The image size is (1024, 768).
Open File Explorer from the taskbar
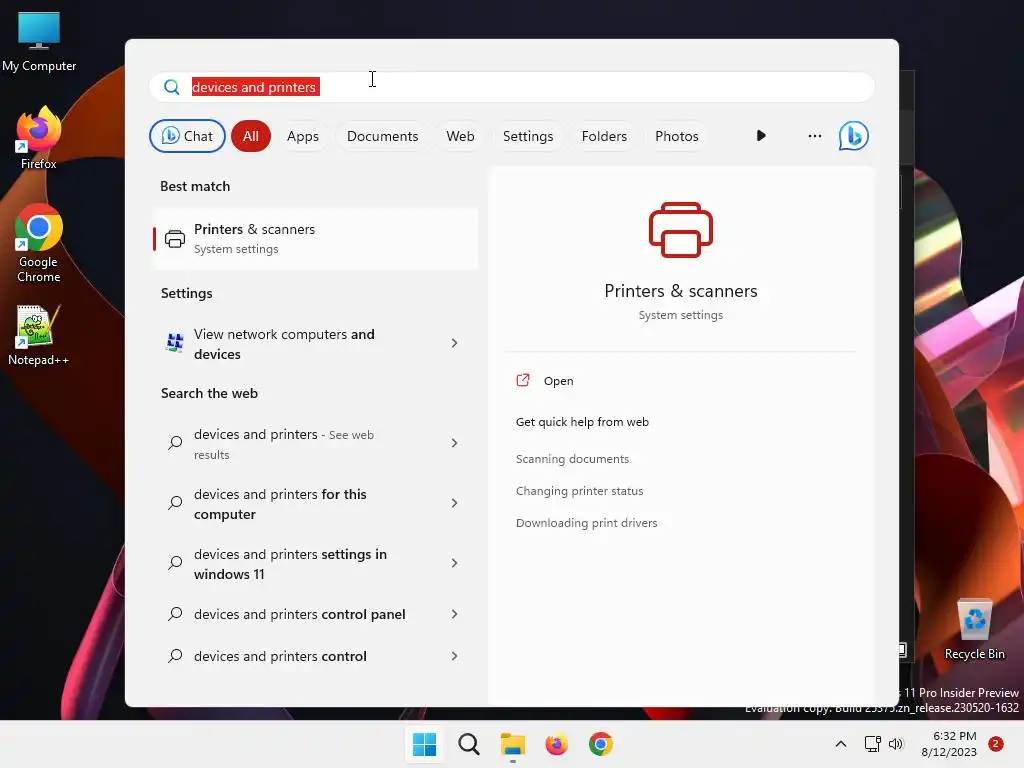513,744
